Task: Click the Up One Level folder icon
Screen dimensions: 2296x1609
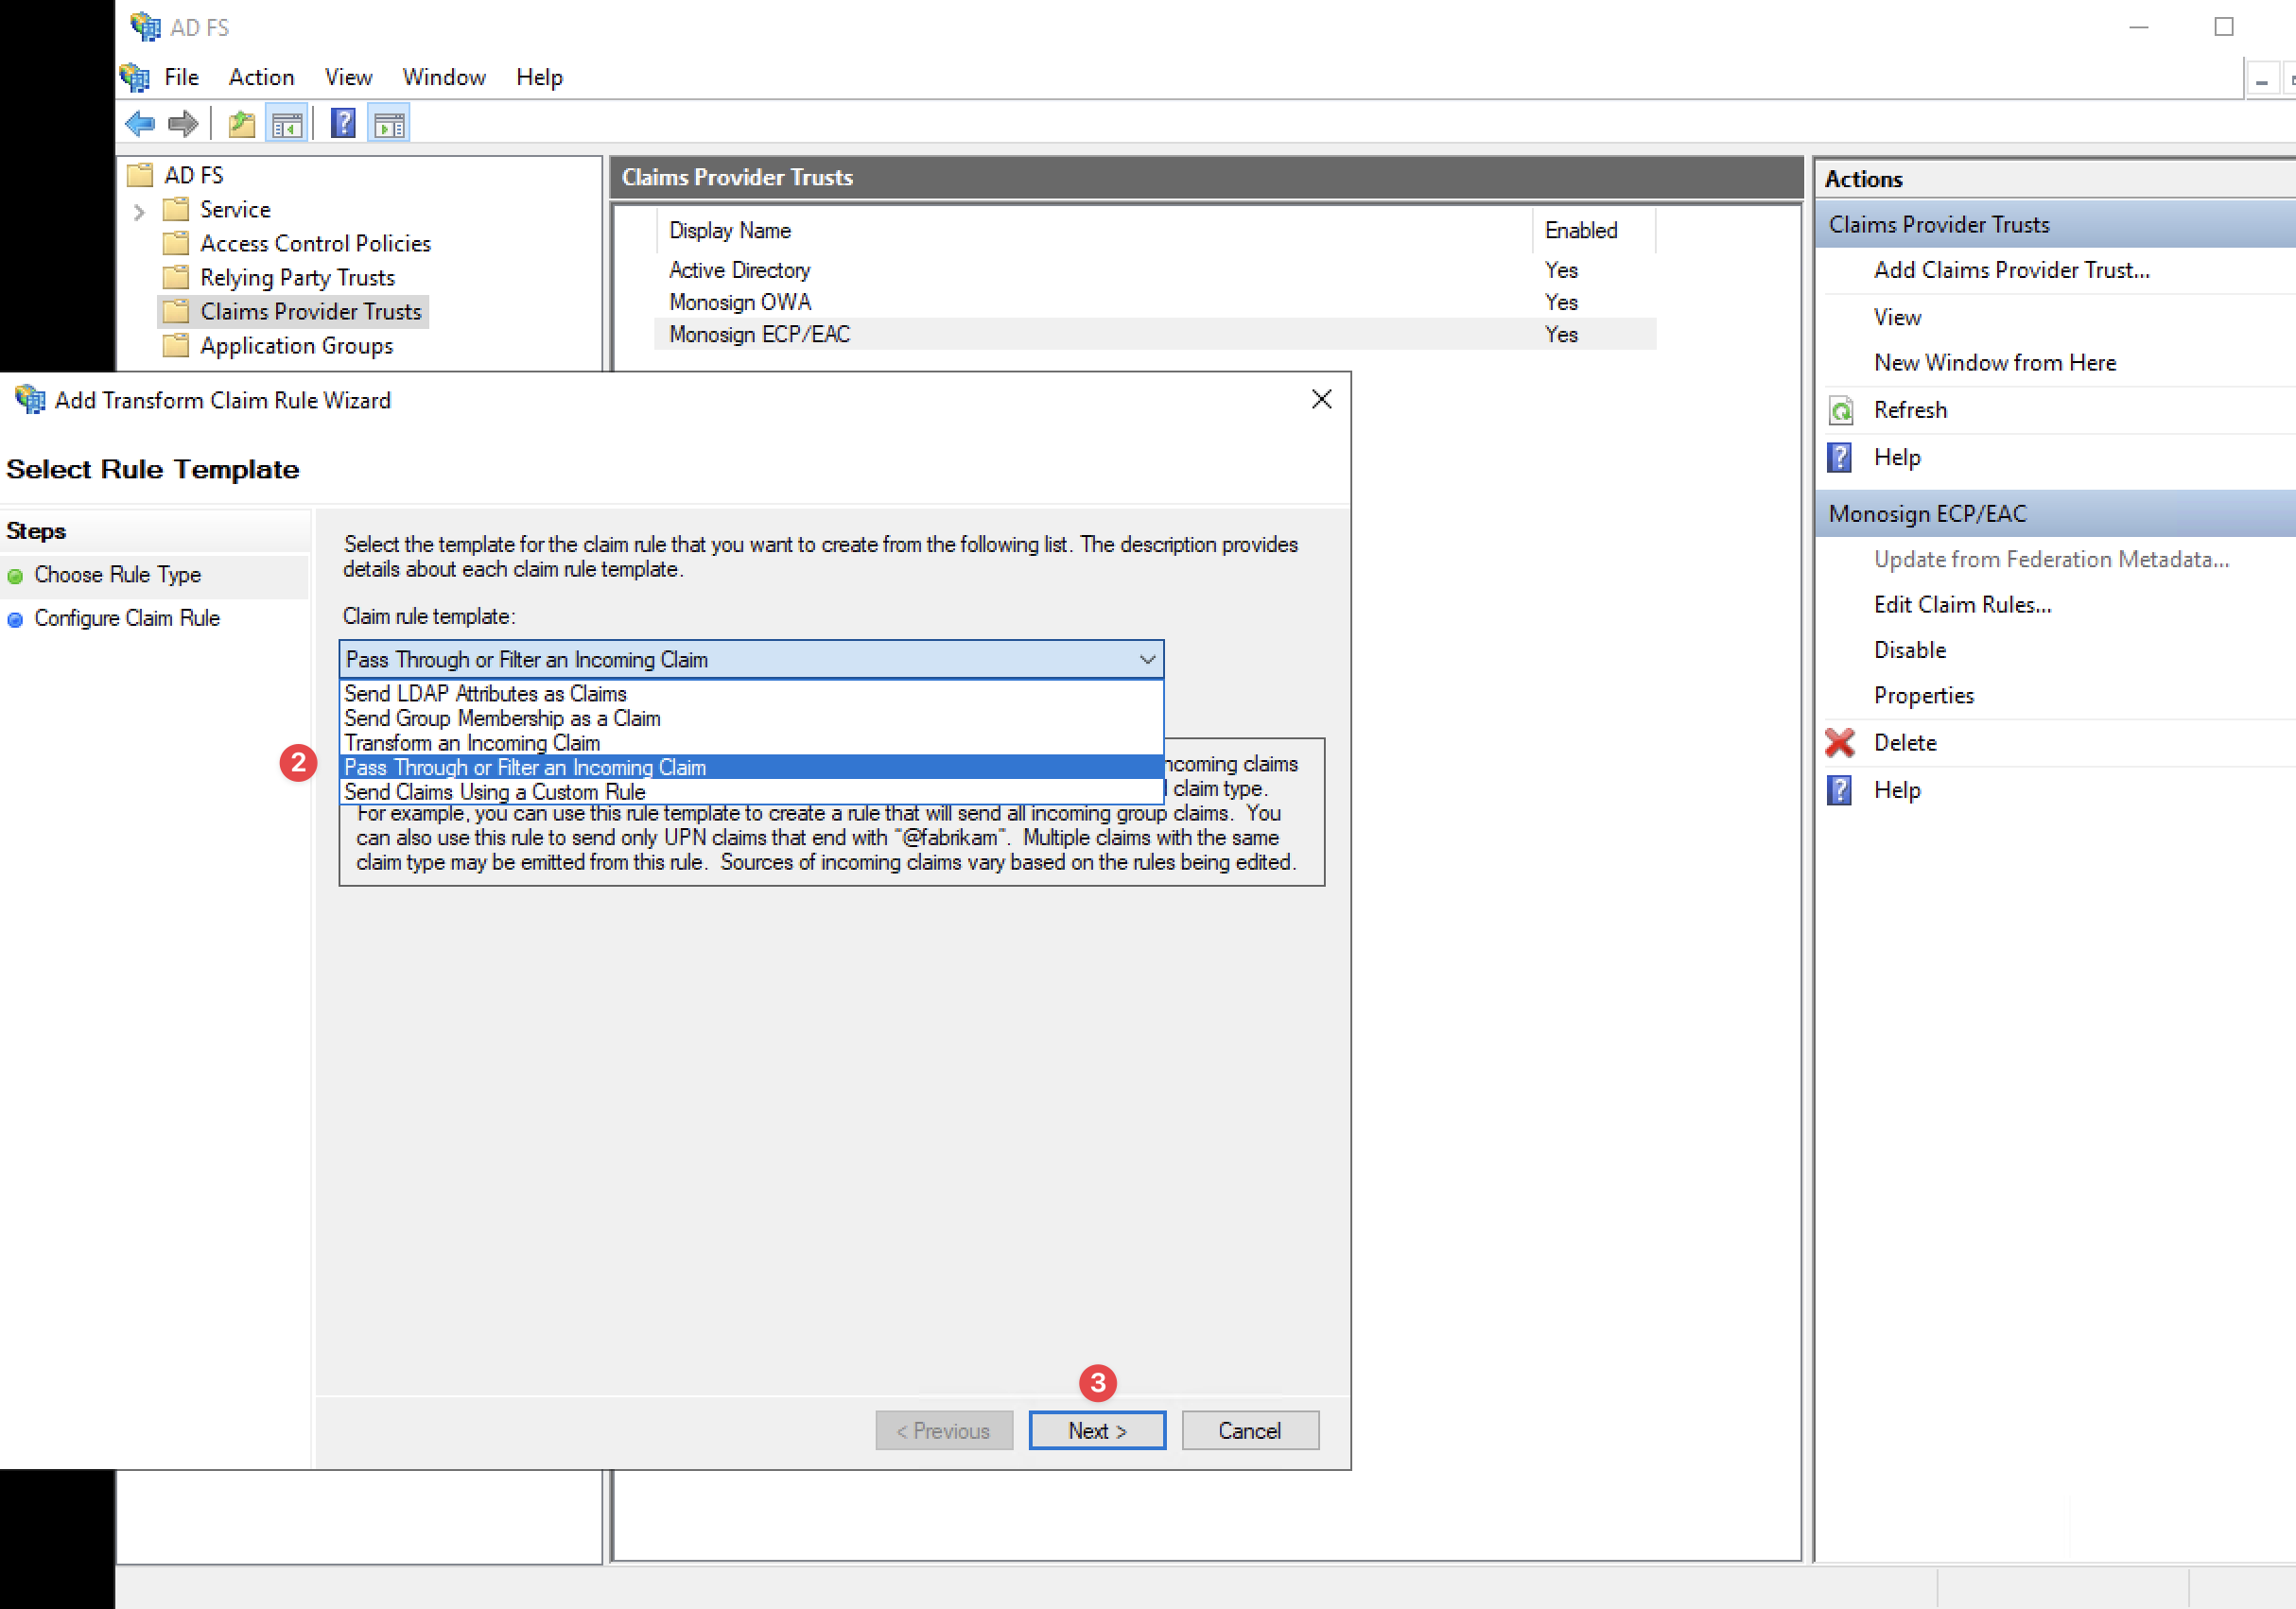Action: click(x=242, y=124)
